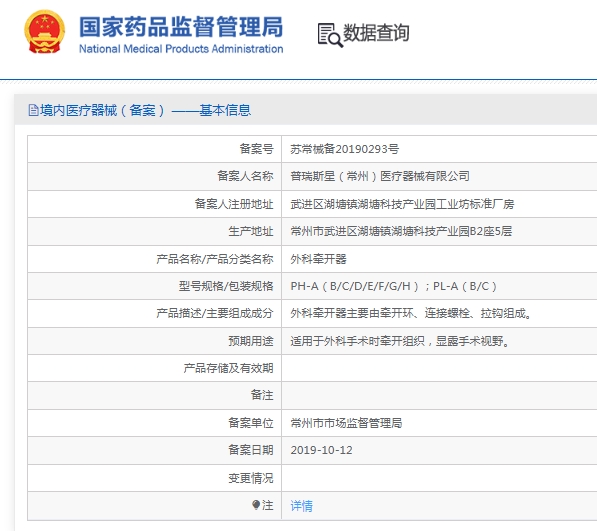597x531 pixels.
Task: Click the 境内医疗器械（备案）——基本信息 heading
Action: pyautogui.click(x=145, y=110)
